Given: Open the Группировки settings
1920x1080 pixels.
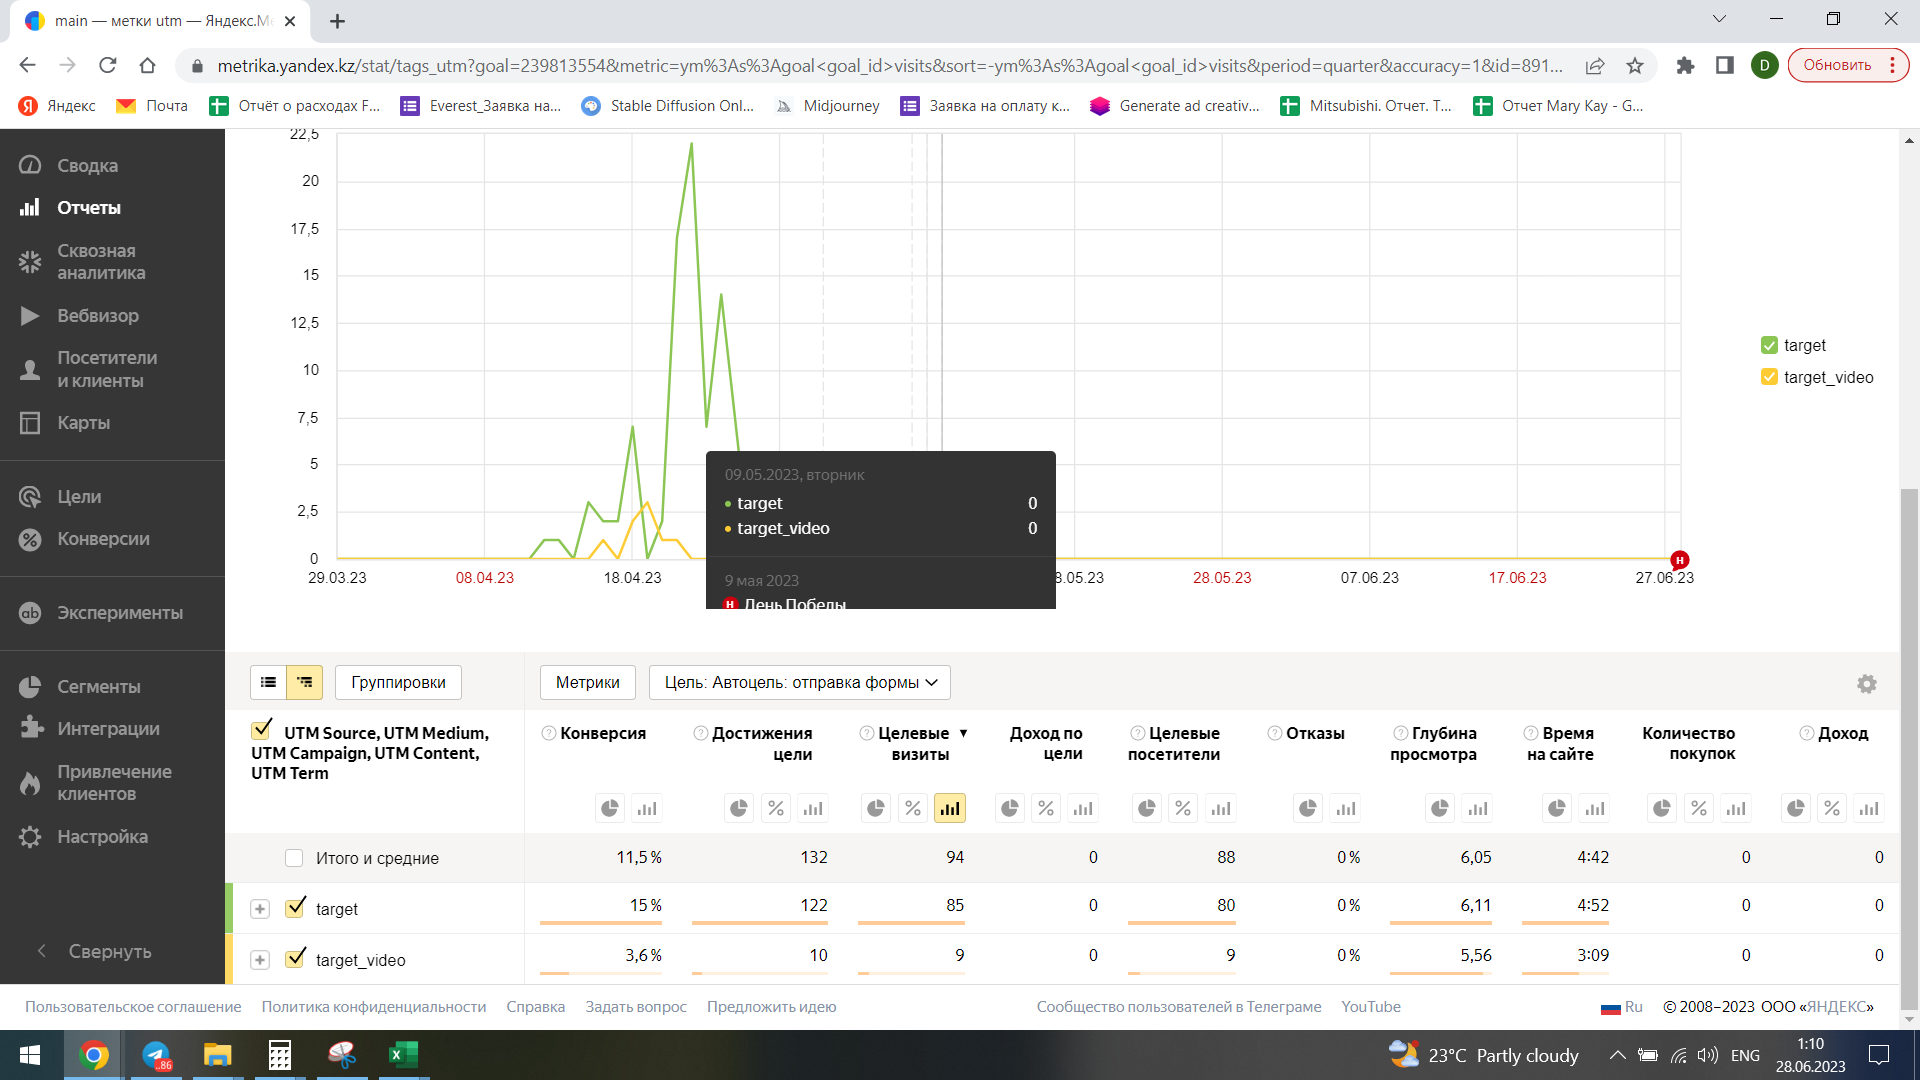Looking at the screenshot, I should 398,682.
